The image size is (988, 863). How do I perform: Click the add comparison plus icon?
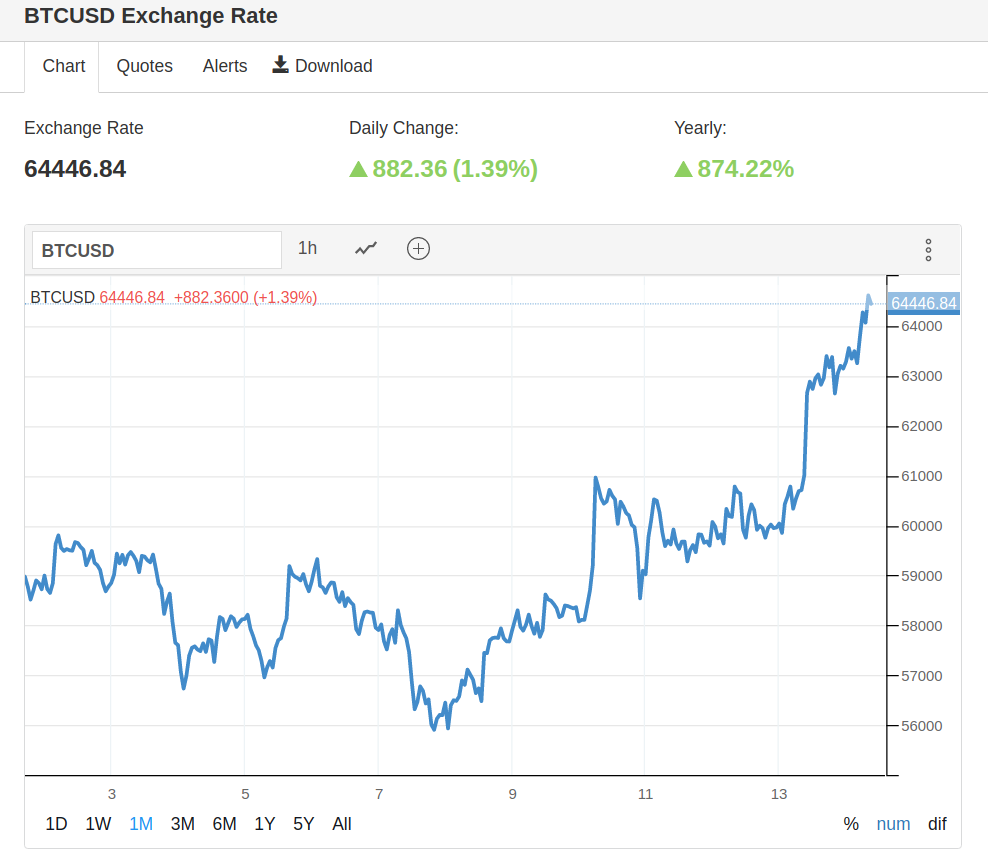click(418, 249)
